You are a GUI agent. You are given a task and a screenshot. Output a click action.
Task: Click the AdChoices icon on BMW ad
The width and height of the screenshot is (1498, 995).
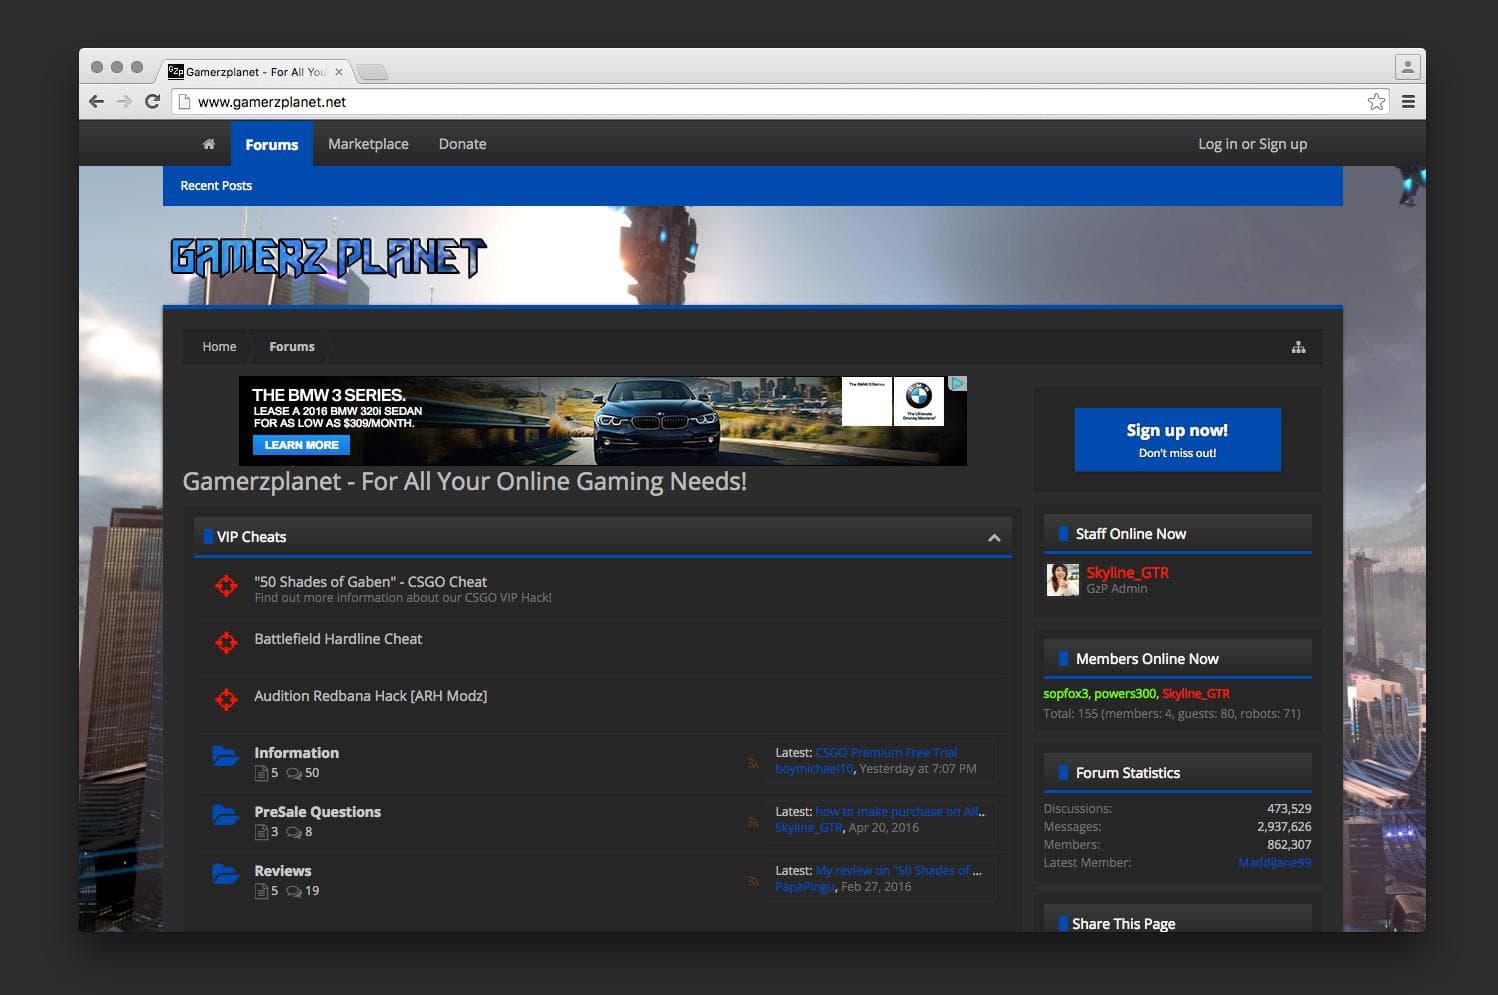[957, 384]
